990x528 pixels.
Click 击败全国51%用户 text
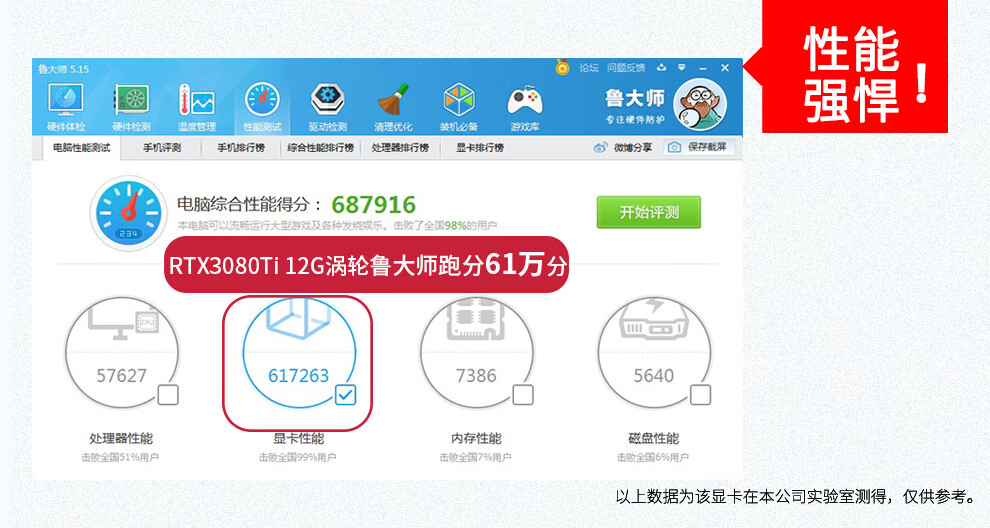pos(120,457)
